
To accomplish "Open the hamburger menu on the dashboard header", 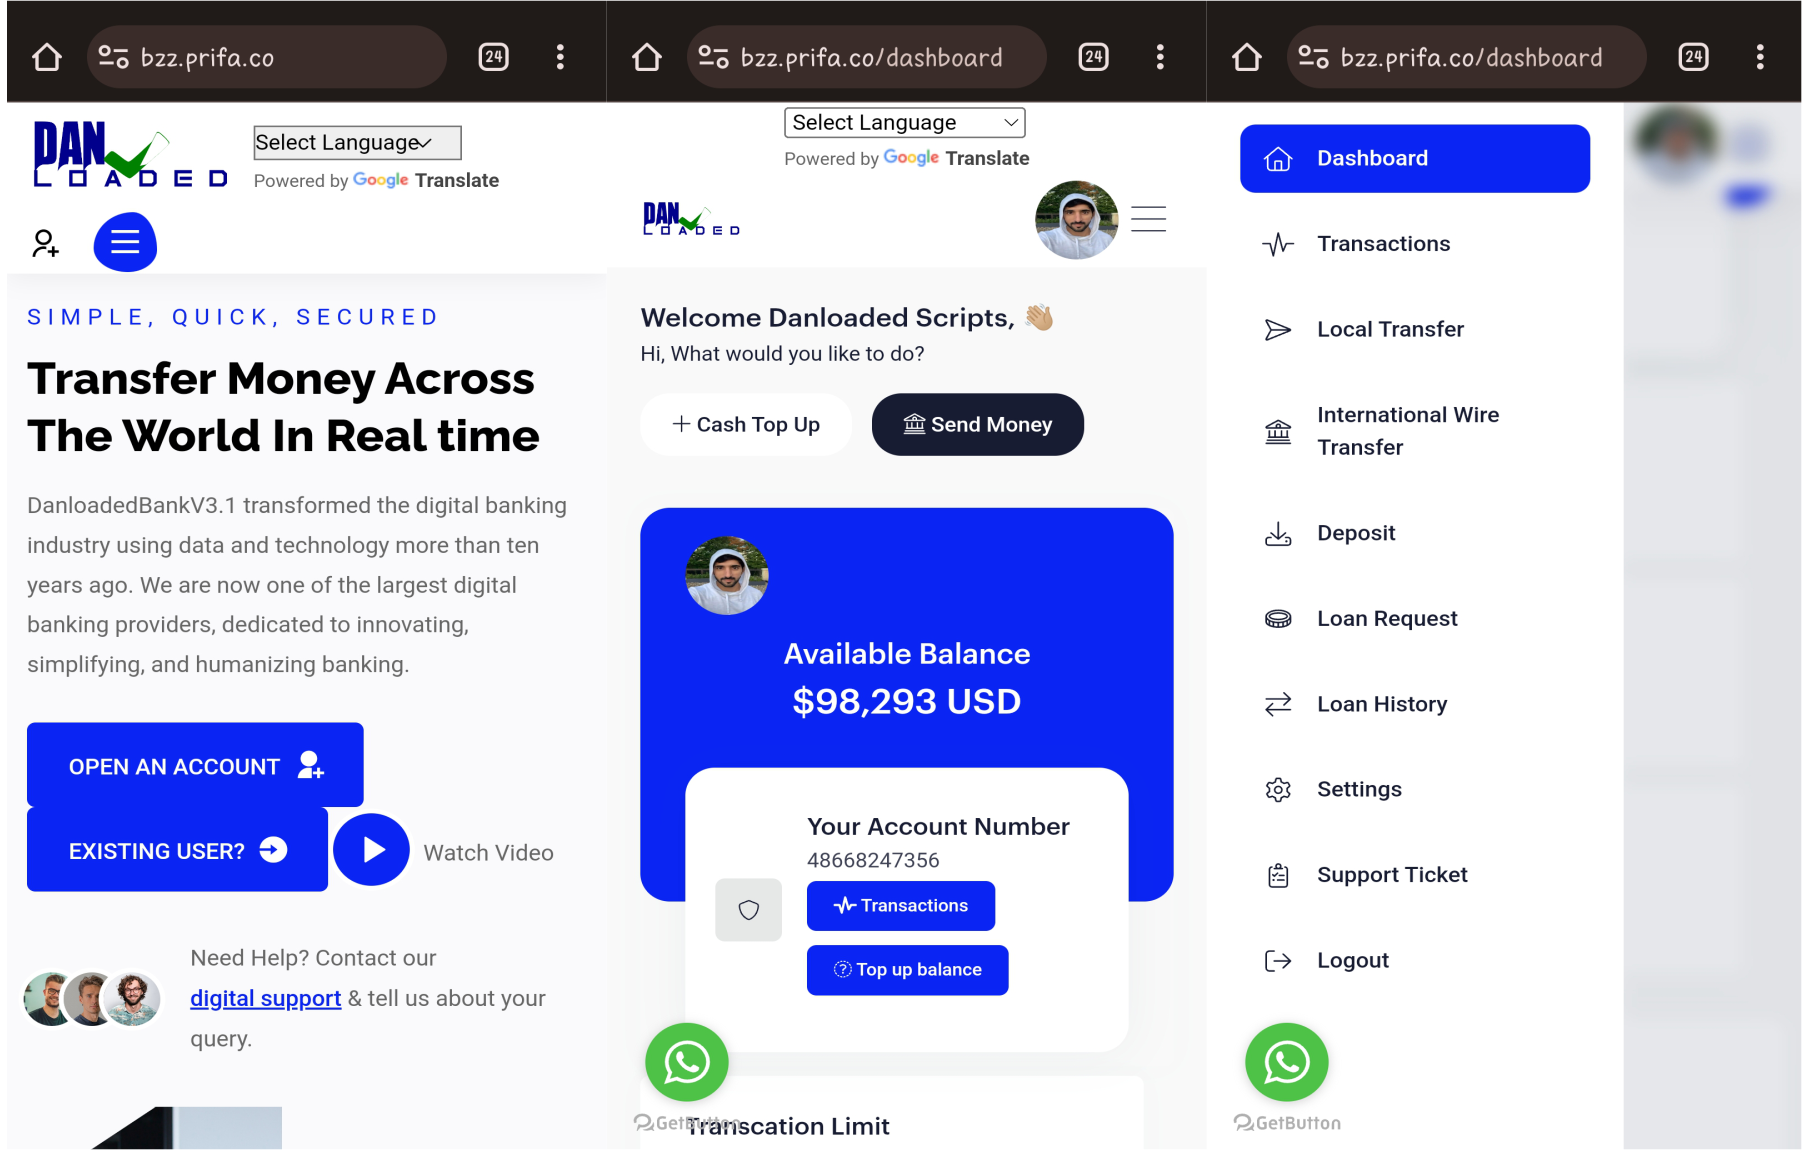I will (x=1149, y=219).
